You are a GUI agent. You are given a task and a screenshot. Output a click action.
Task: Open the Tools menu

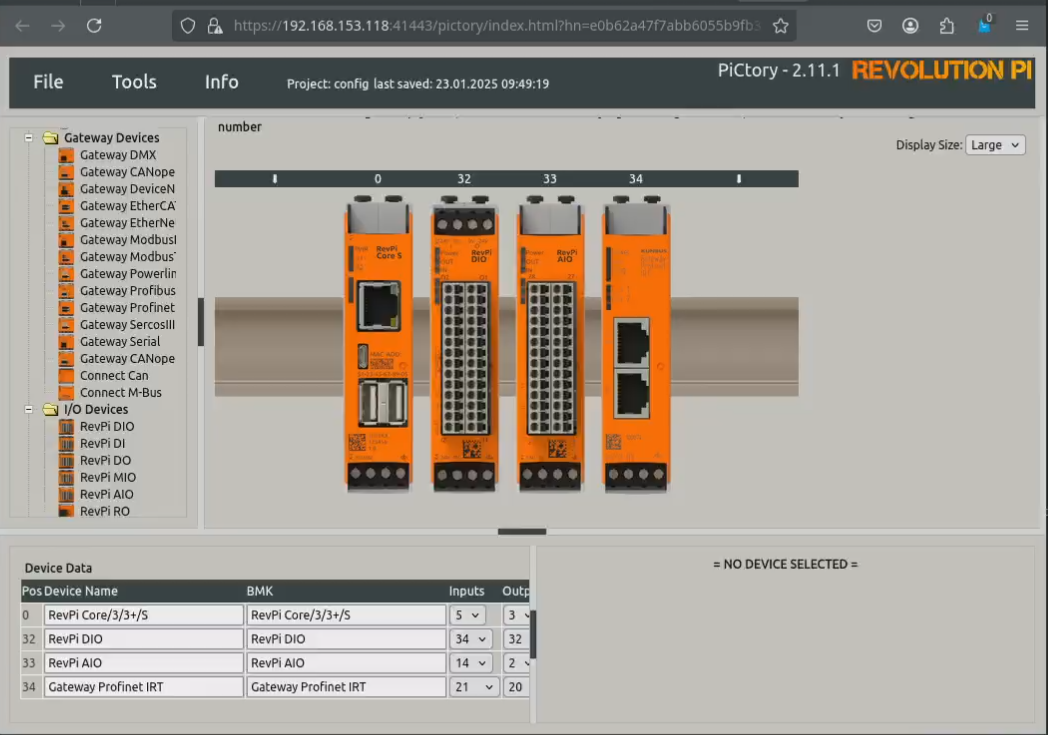134,82
